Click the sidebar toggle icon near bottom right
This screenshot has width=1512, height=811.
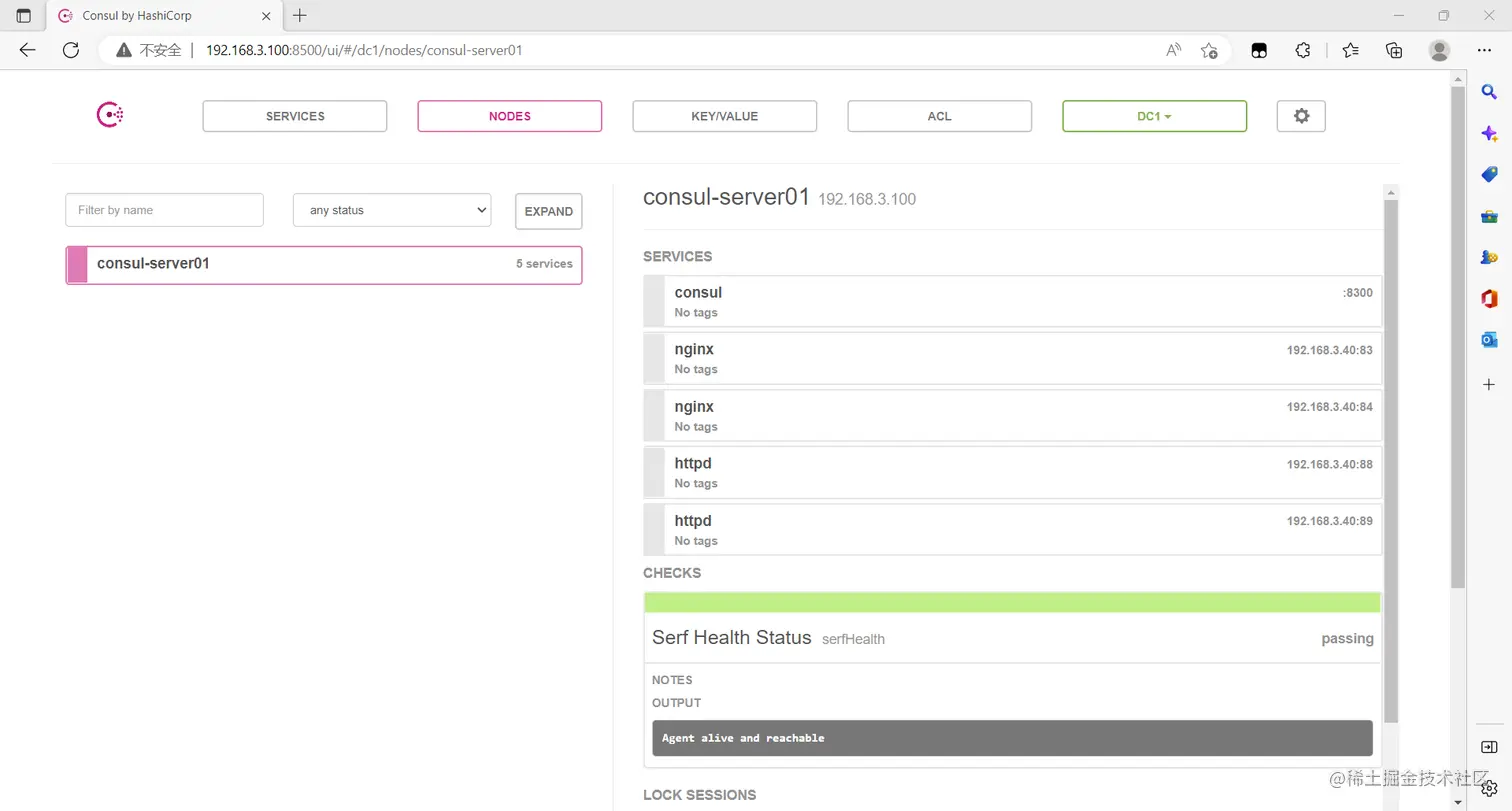coord(1489,747)
